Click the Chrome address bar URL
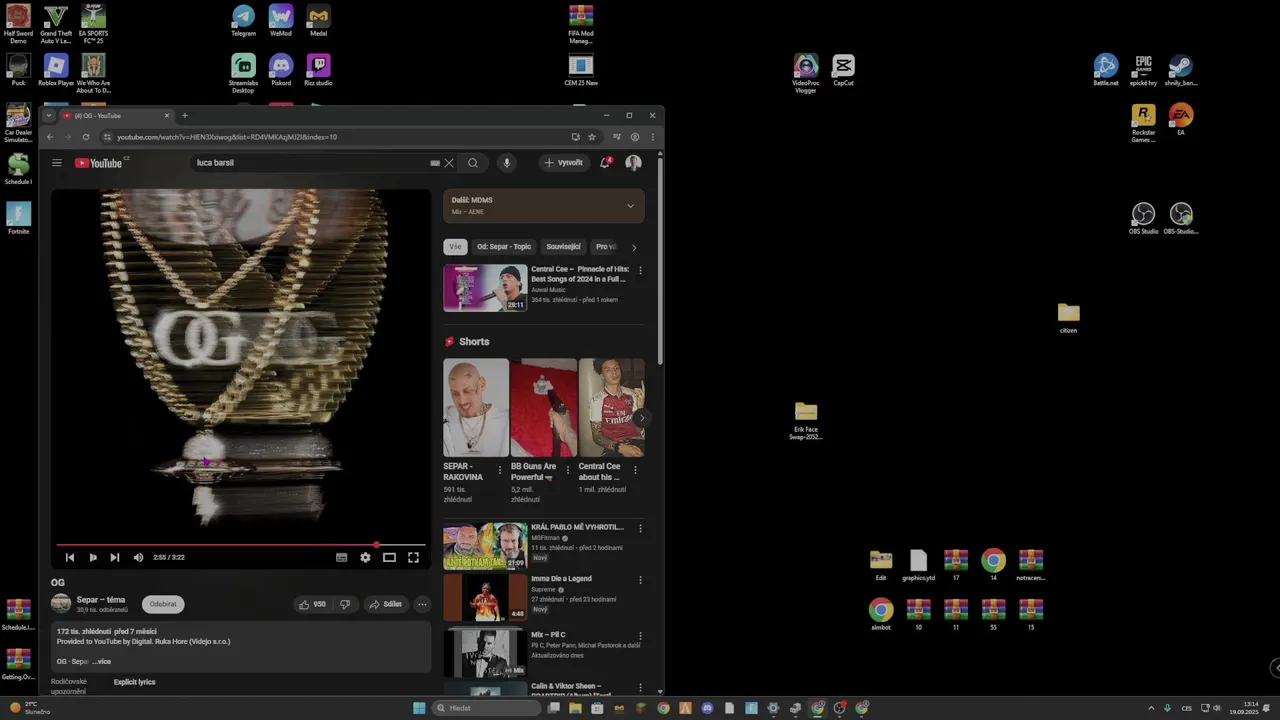Viewport: 1280px width, 720px height. click(x=227, y=137)
